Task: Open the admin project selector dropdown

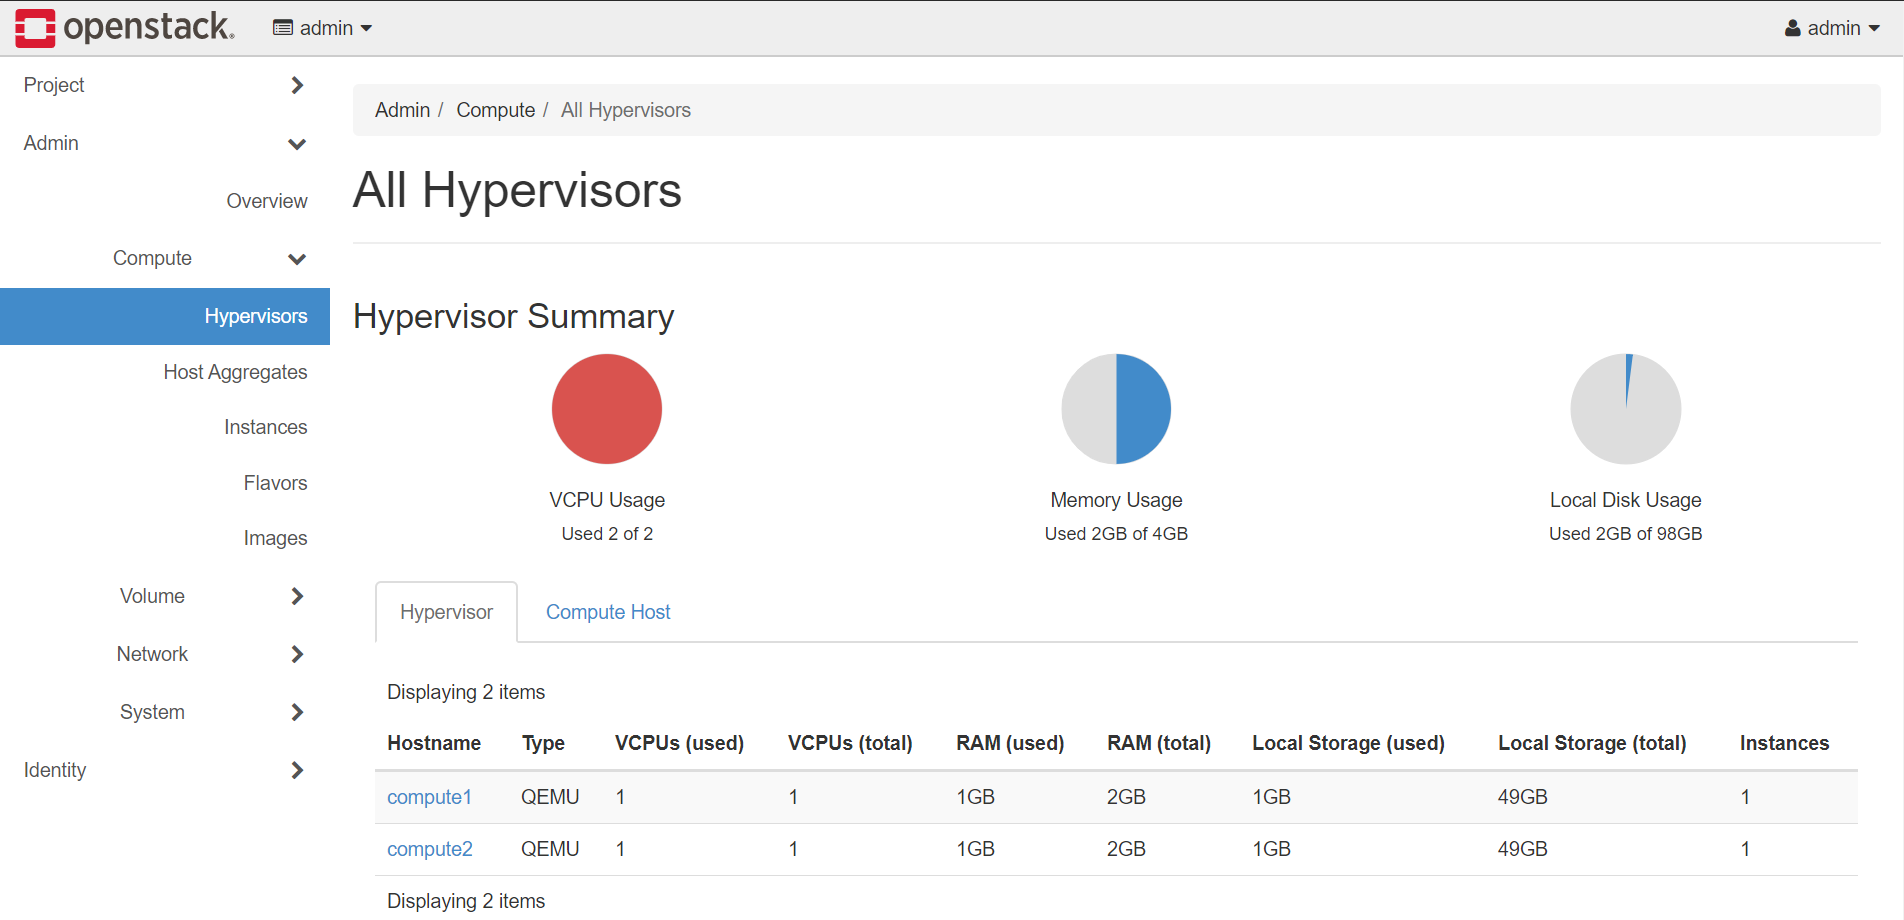Action: tap(322, 28)
